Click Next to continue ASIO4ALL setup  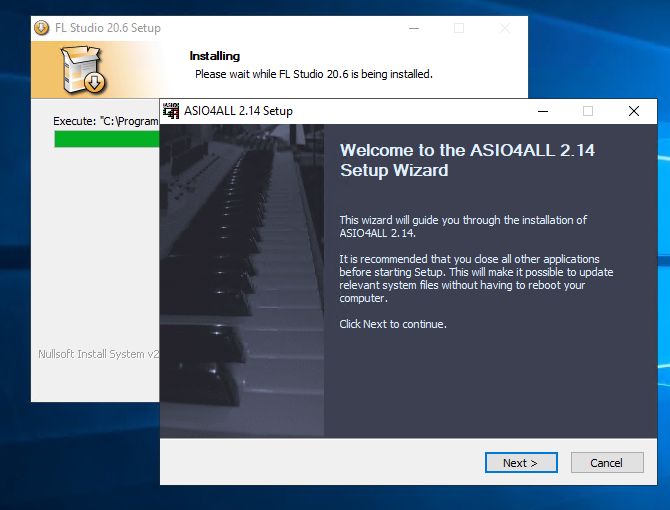click(521, 463)
